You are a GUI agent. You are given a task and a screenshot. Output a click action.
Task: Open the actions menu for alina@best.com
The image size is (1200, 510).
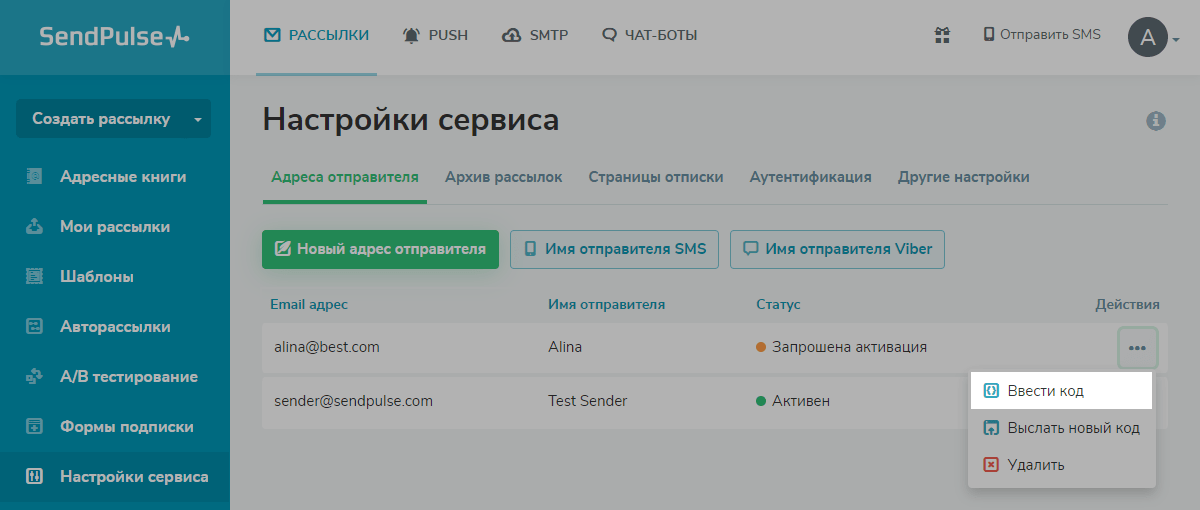click(x=1137, y=348)
